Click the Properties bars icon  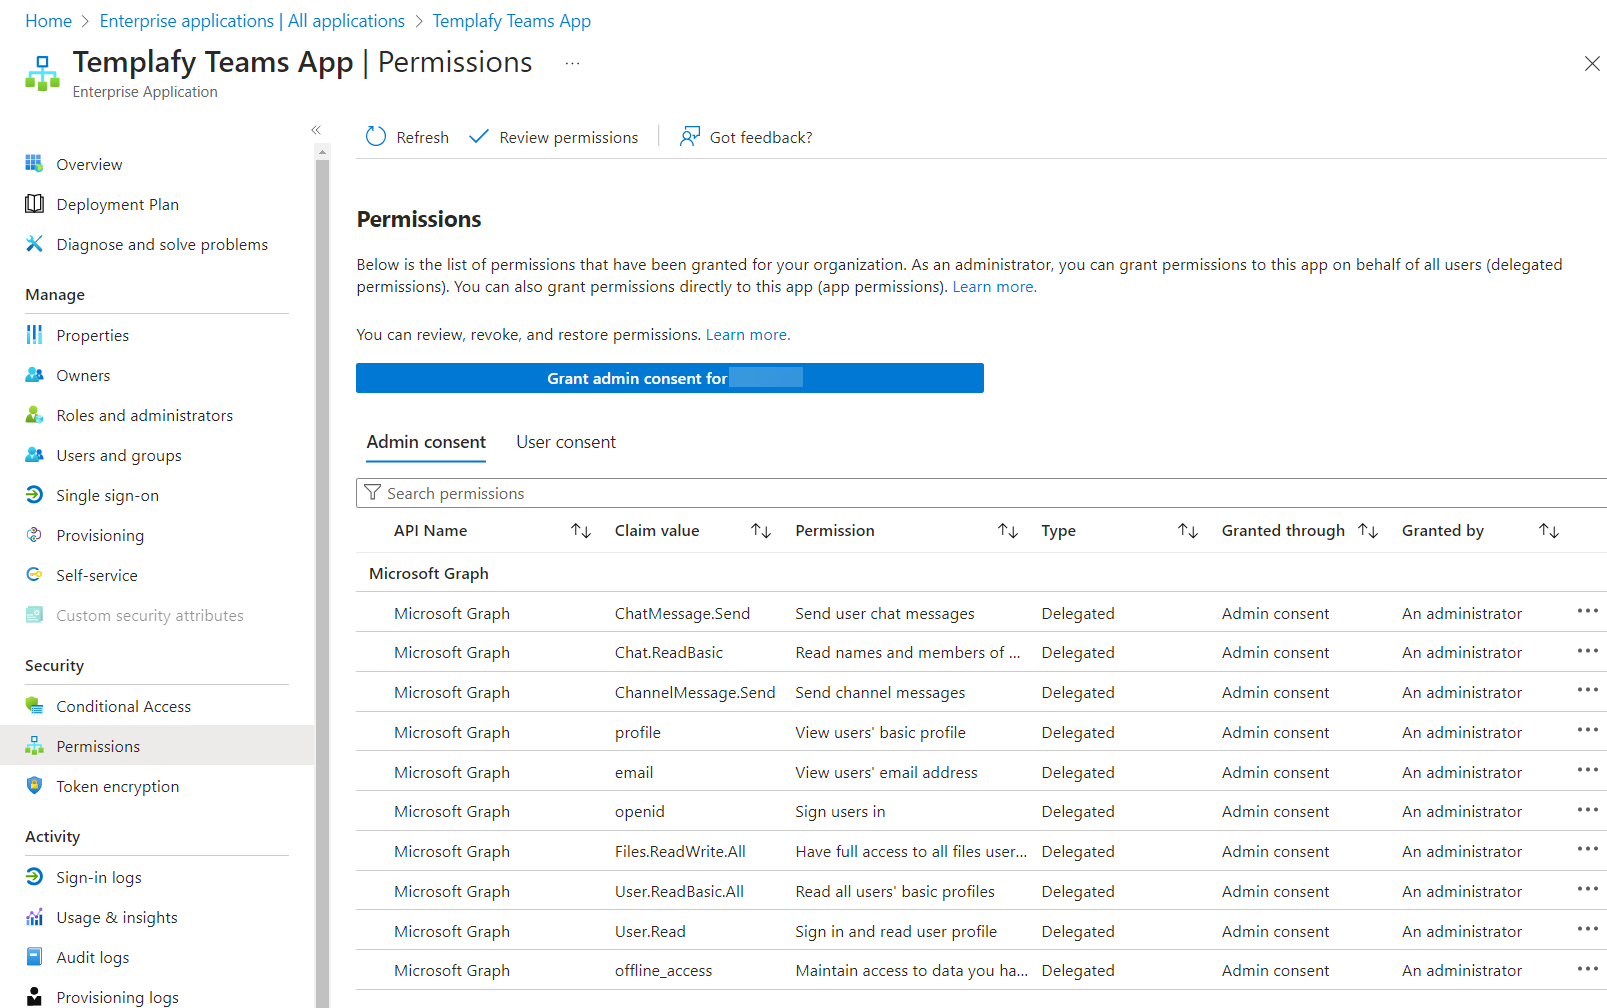34,334
